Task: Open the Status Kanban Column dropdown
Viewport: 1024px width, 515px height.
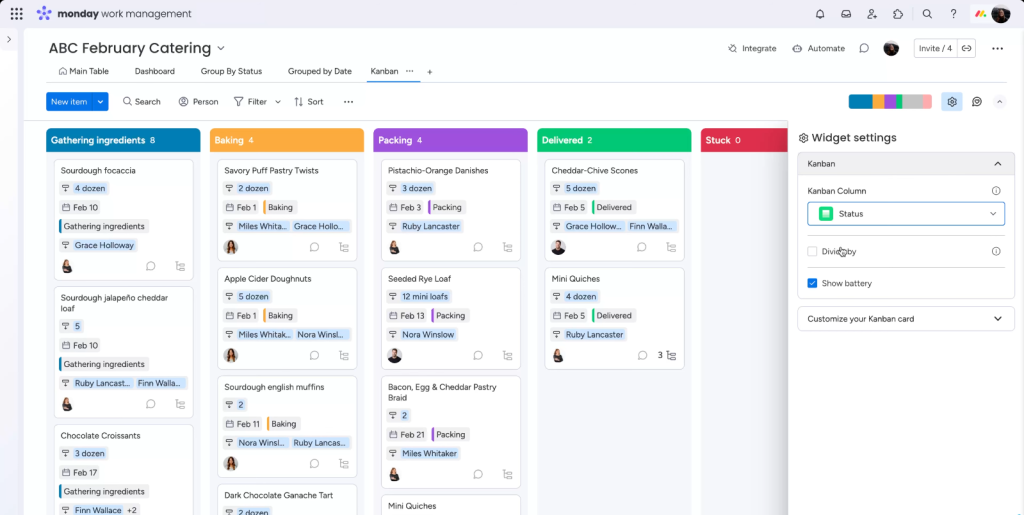Action: click(x=905, y=214)
